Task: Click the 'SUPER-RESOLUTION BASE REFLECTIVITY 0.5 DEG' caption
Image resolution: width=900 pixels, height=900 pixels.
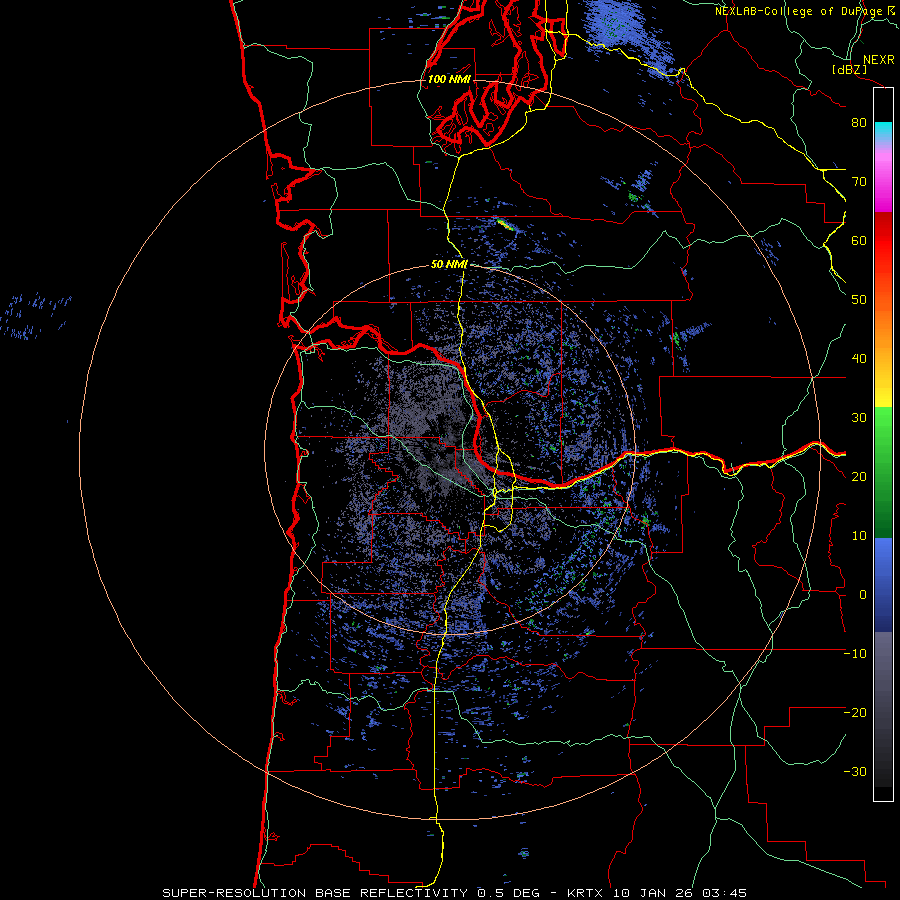Action: pyautogui.click(x=351, y=893)
